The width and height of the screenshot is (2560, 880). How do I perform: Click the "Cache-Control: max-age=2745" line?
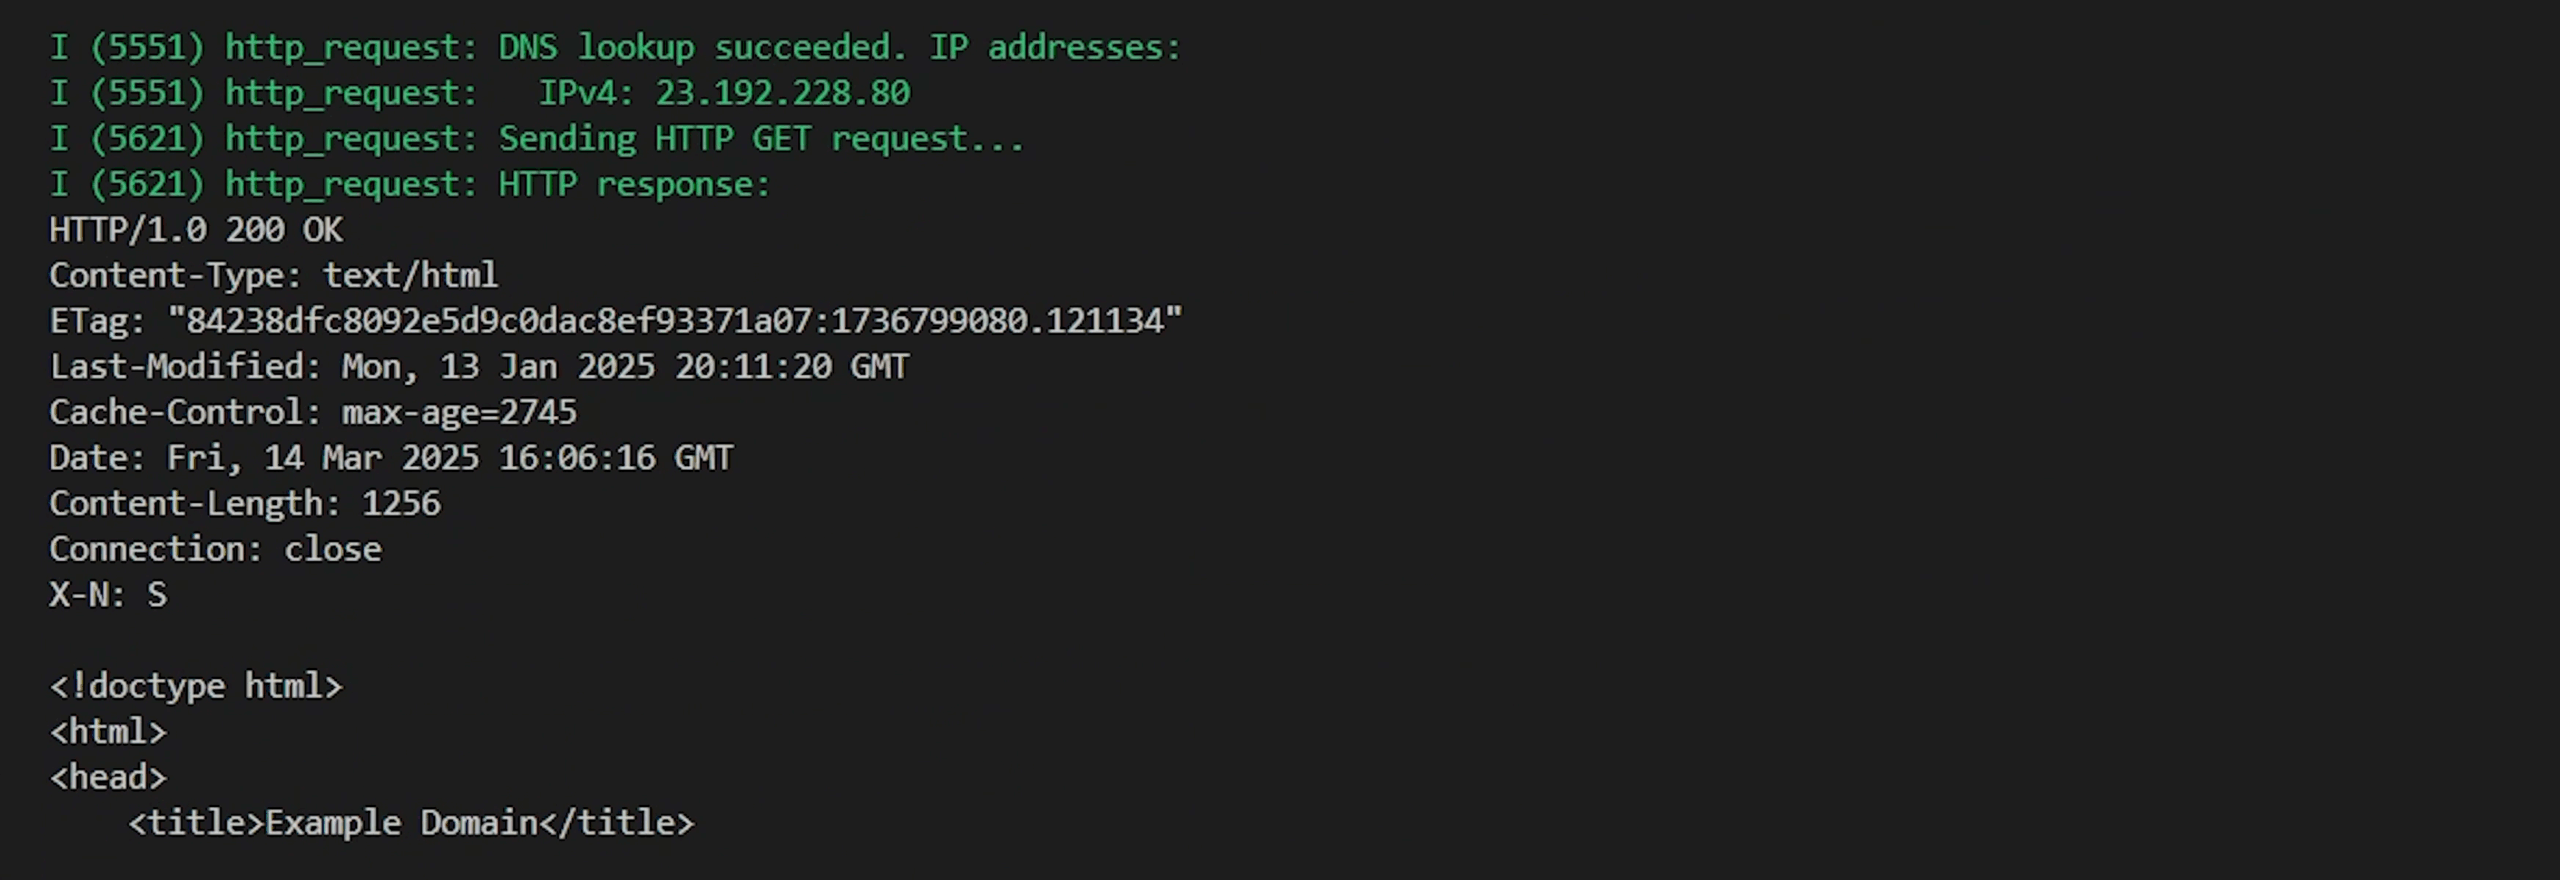coord(313,413)
